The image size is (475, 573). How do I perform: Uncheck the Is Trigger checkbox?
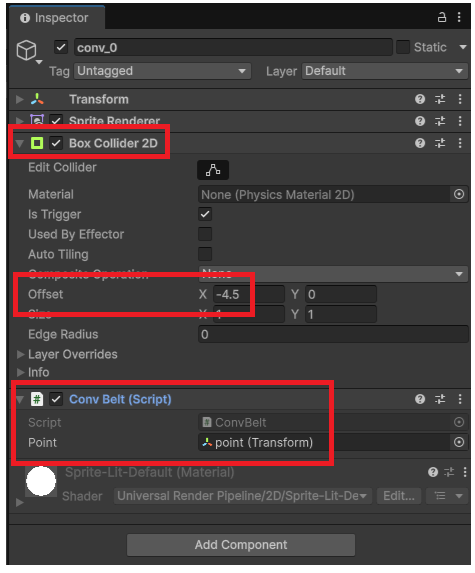pyautogui.click(x=205, y=214)
